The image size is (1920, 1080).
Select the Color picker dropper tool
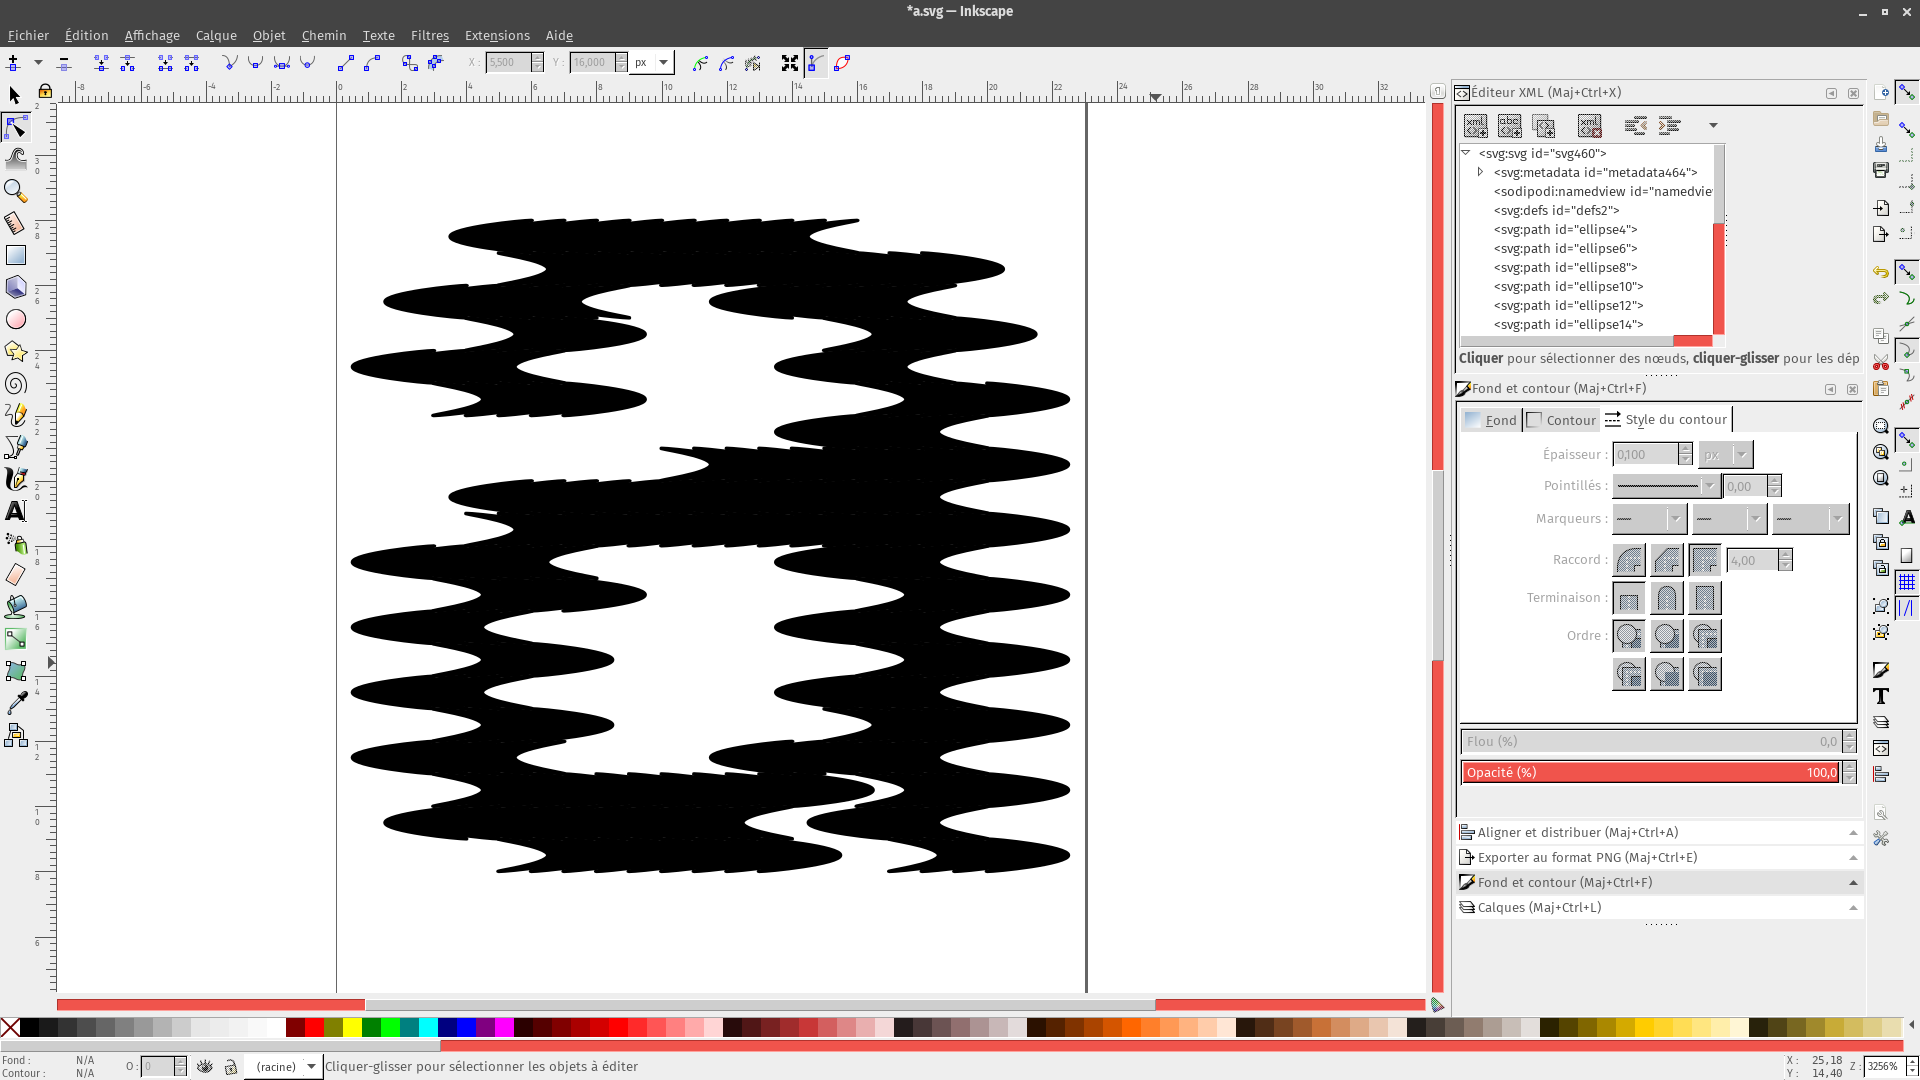coord(15,703)
